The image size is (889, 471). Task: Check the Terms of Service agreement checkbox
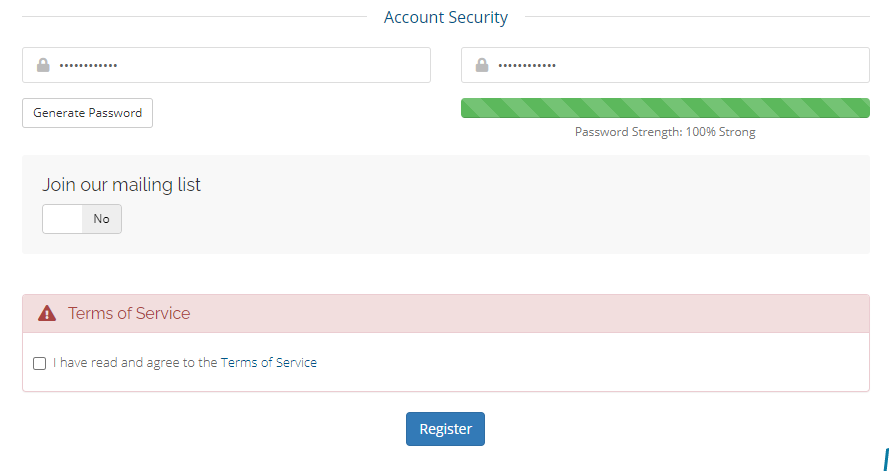tap(39, 363)
